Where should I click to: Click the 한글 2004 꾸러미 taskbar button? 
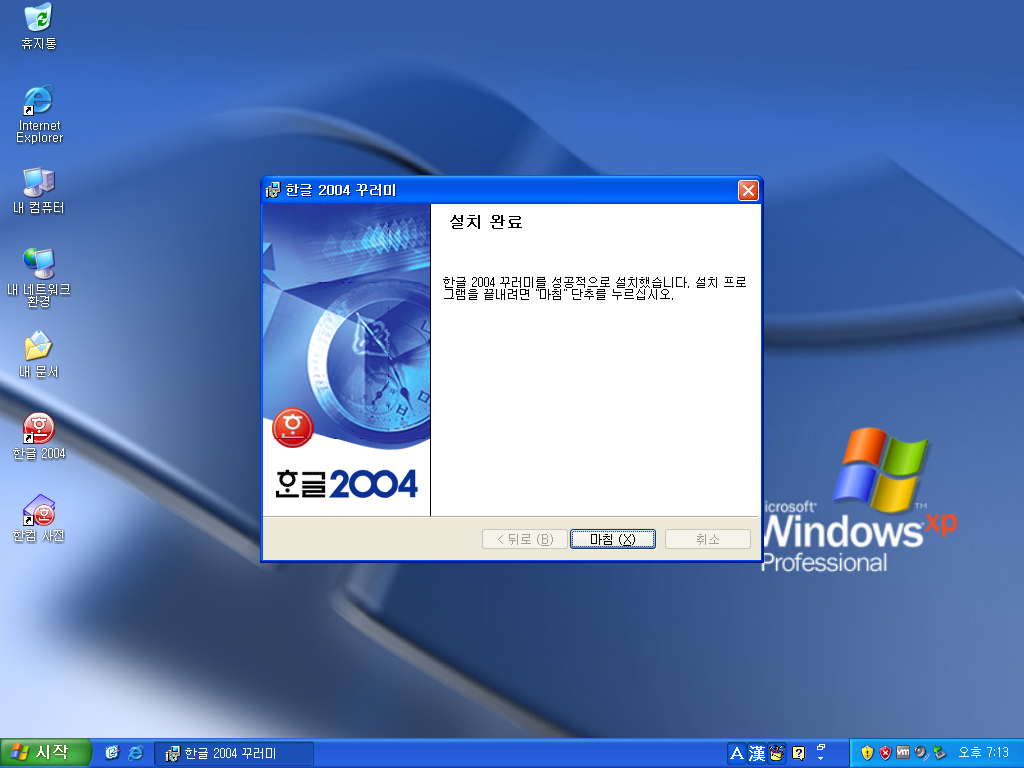click(234, 754)
